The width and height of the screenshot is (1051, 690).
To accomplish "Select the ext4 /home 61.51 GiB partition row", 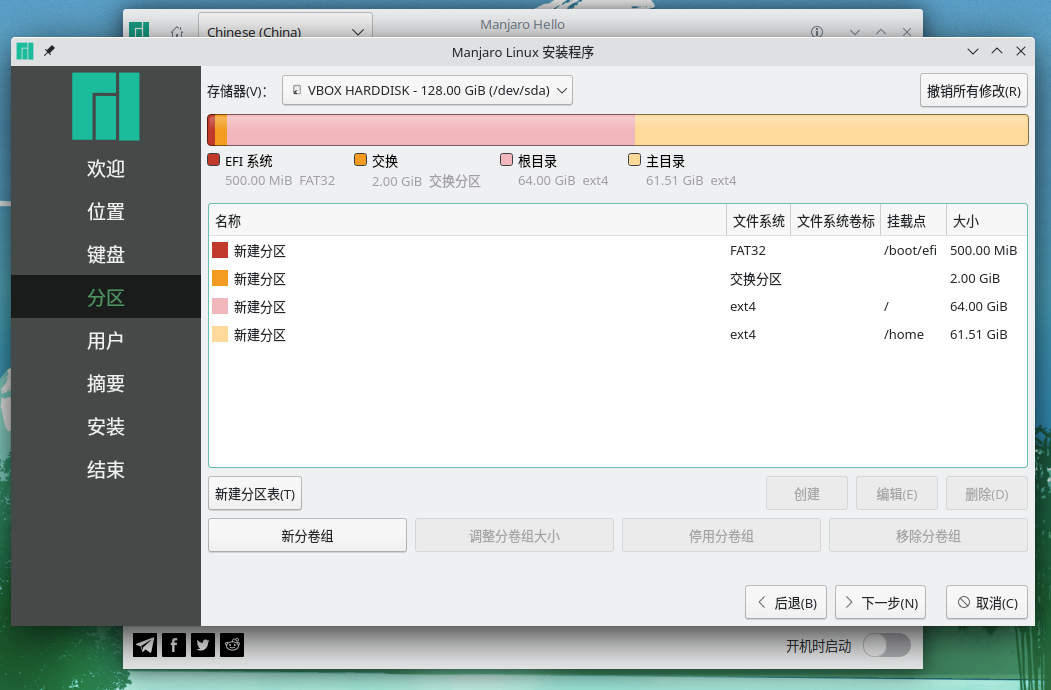I will pos(617,335).
